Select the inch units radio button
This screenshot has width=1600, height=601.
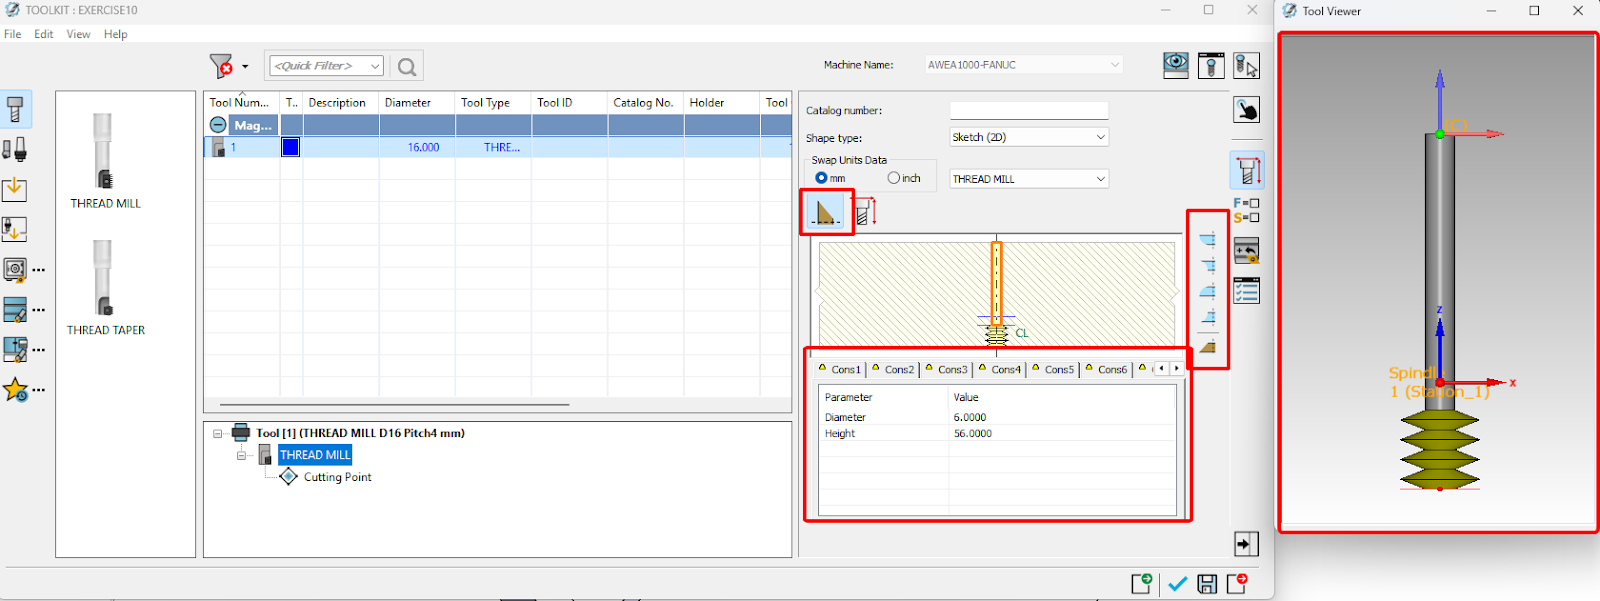[x=894, y=178]
